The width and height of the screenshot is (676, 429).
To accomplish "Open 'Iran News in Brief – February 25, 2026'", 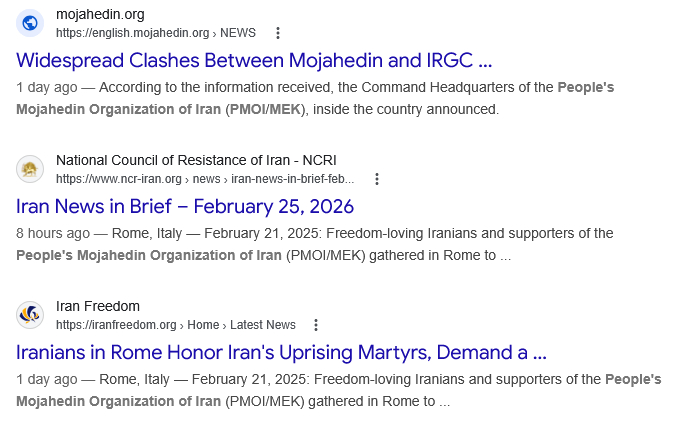I will click(x=185, y=207).
